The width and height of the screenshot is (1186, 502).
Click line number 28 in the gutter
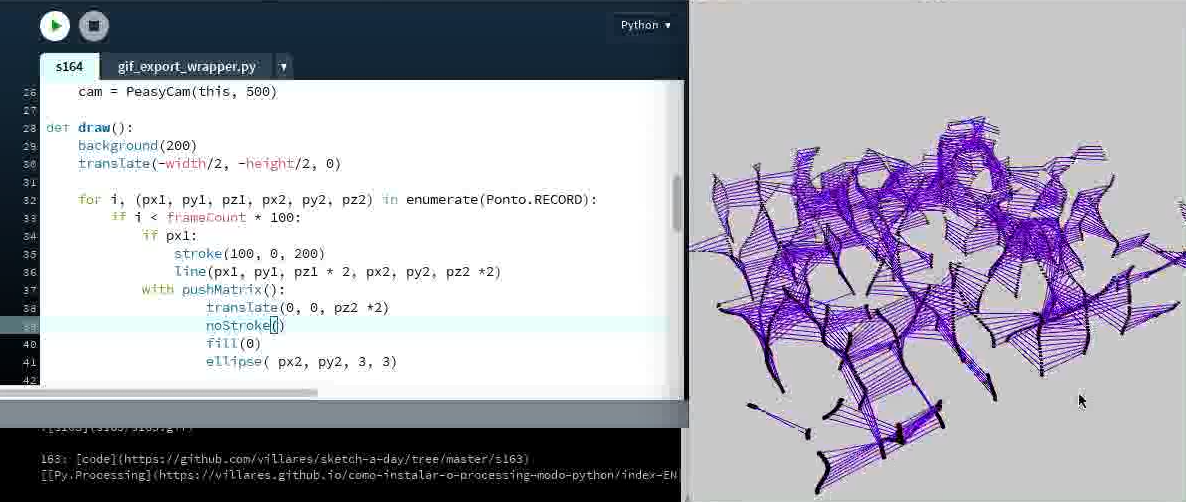pyautogui.click(x=29, y=128)
